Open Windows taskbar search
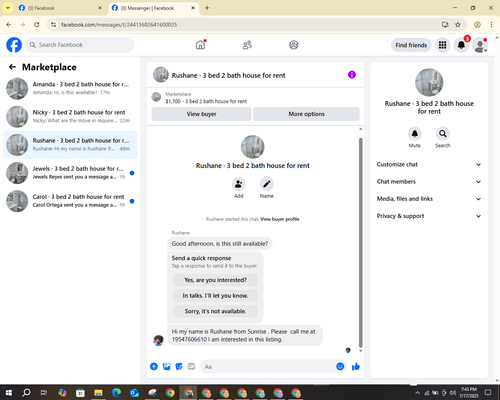 tap(26, 393)
